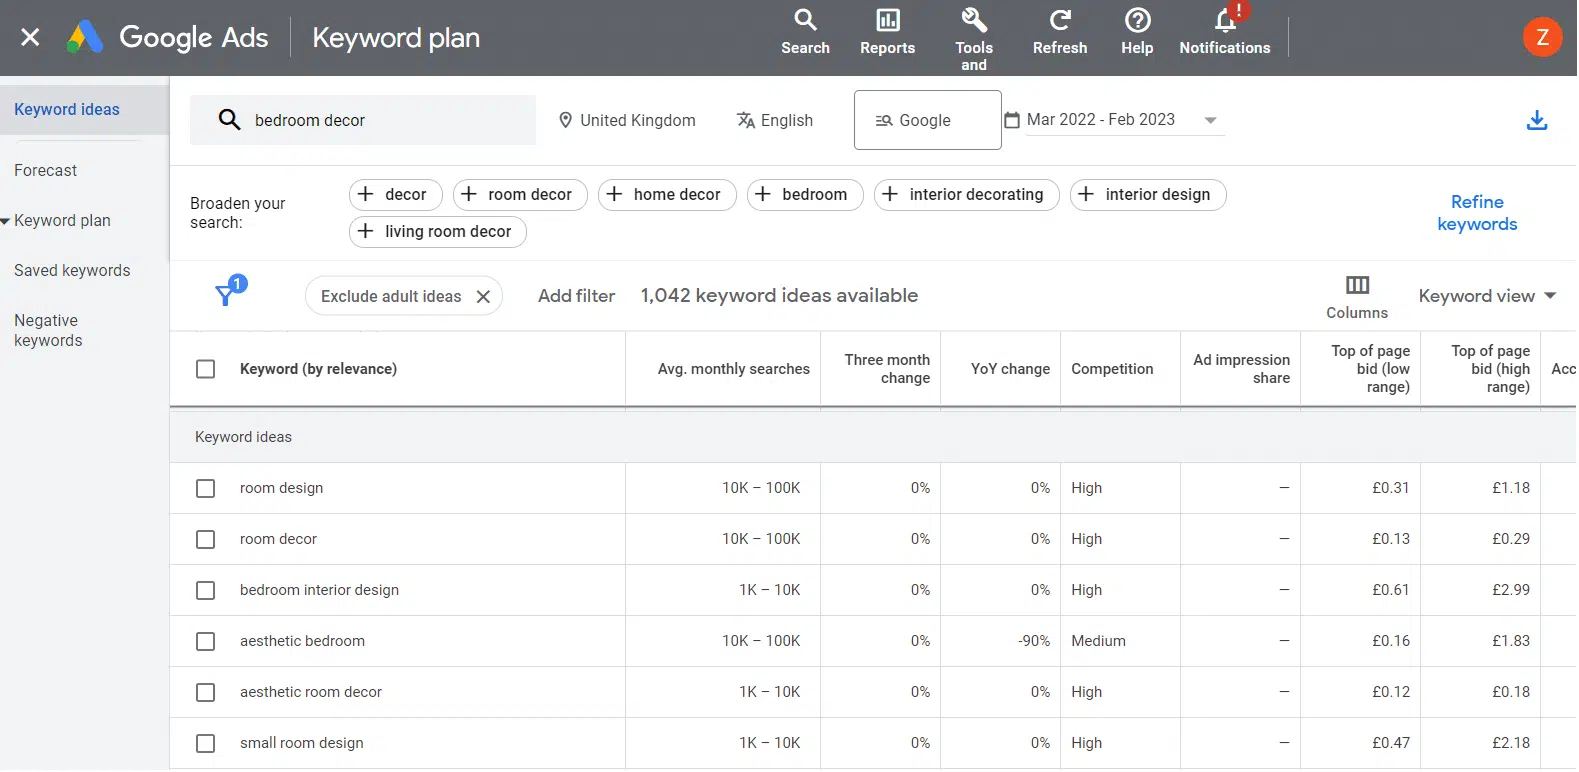1579x772 pixels.
Task: Select the 'aesthetic bedroom' row checkbox
Action: (206, 642)
